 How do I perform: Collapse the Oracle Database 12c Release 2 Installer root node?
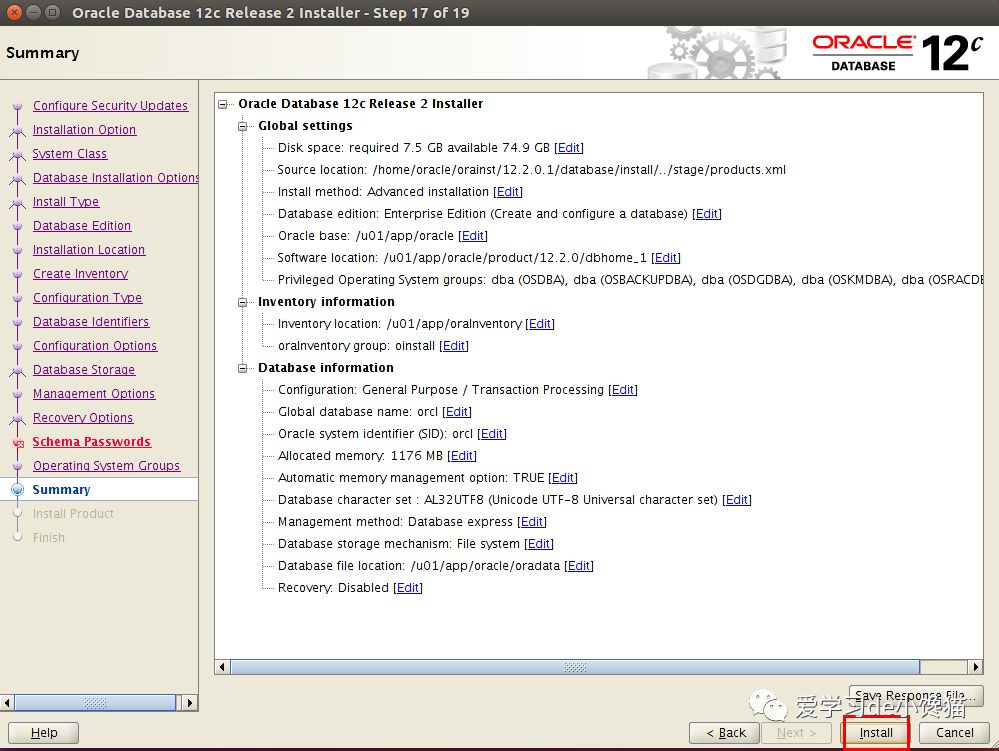pos(222,104)
